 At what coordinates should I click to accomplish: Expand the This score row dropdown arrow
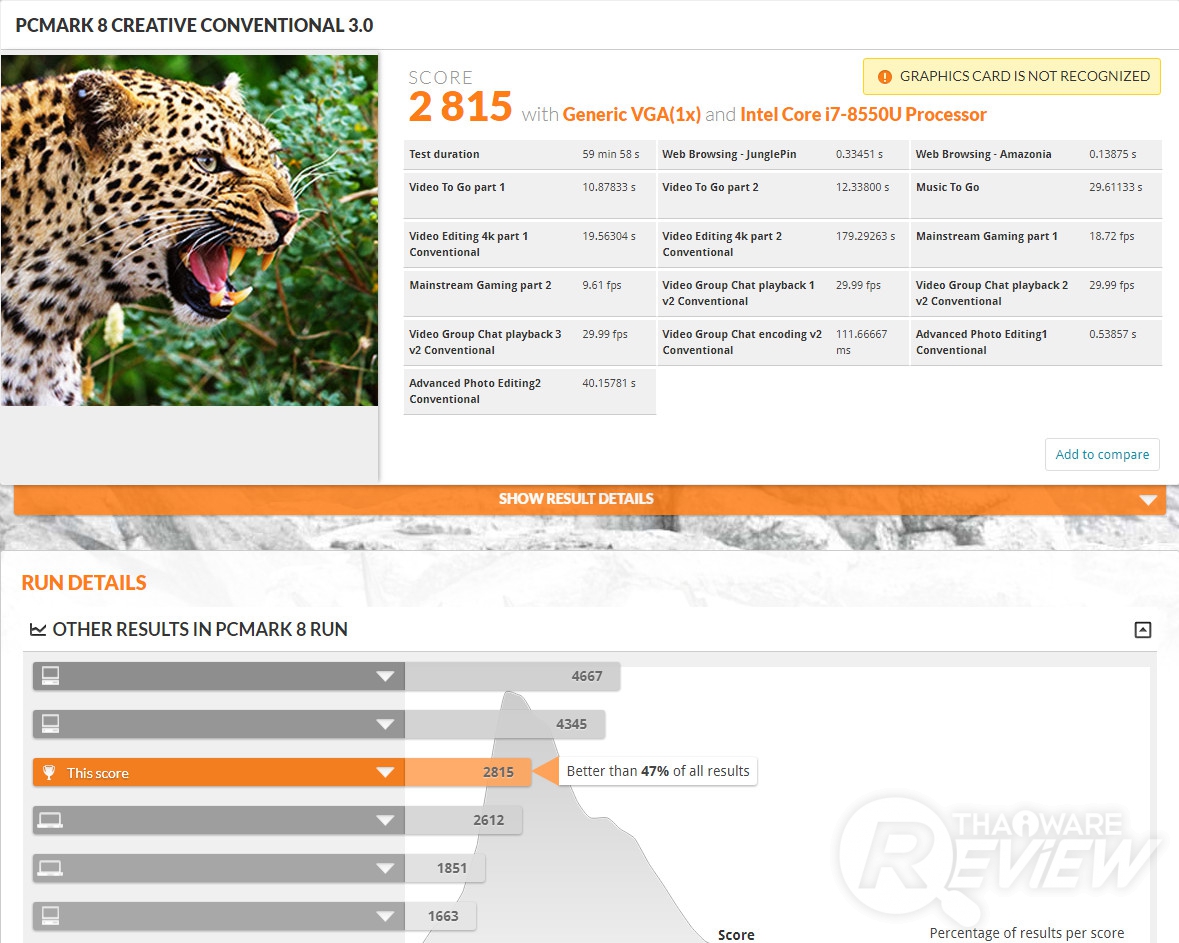[x=385, y=772]
